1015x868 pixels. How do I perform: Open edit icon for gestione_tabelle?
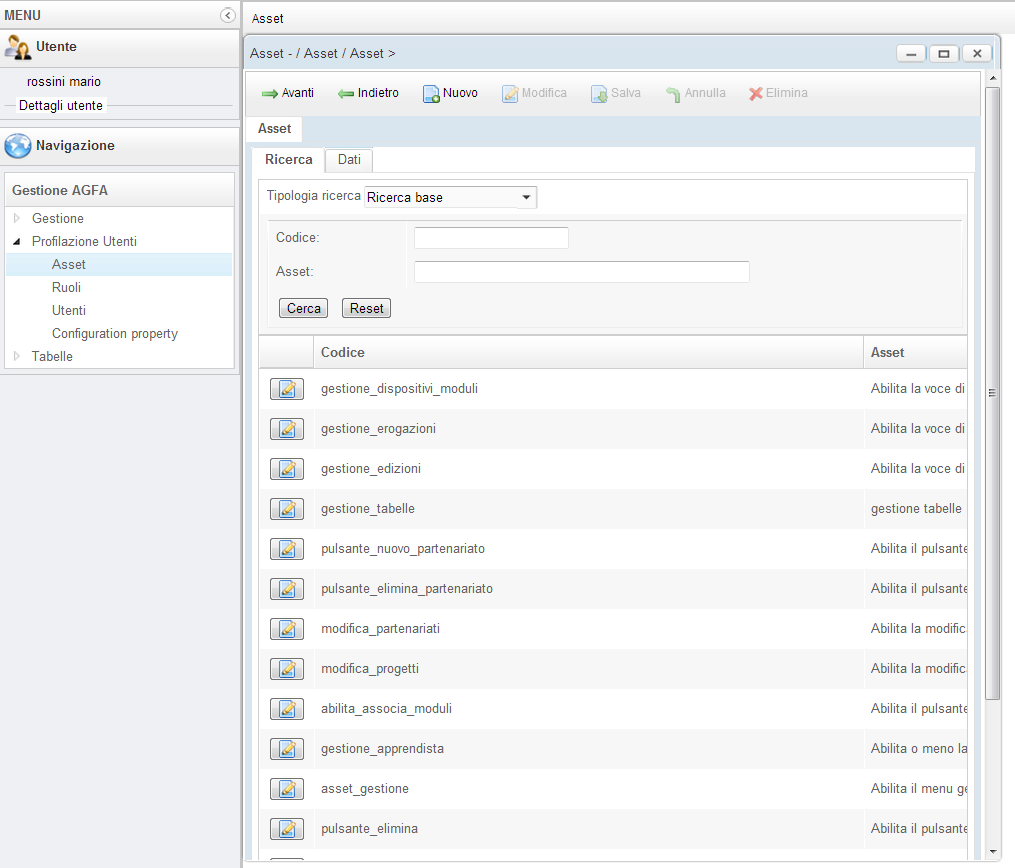[x=287, y=509]
